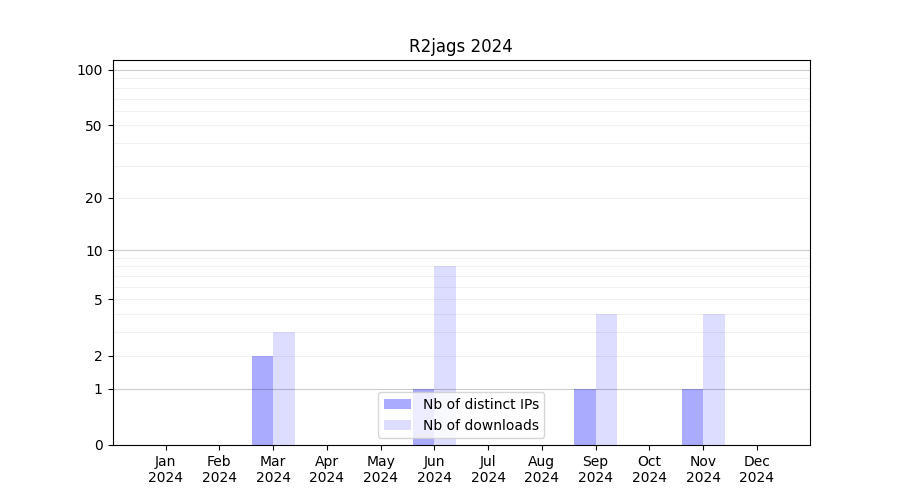This screenshot has height=500, width=900.
Task: Select the tall June downloads bar
Action: click(x=445, y=330)
